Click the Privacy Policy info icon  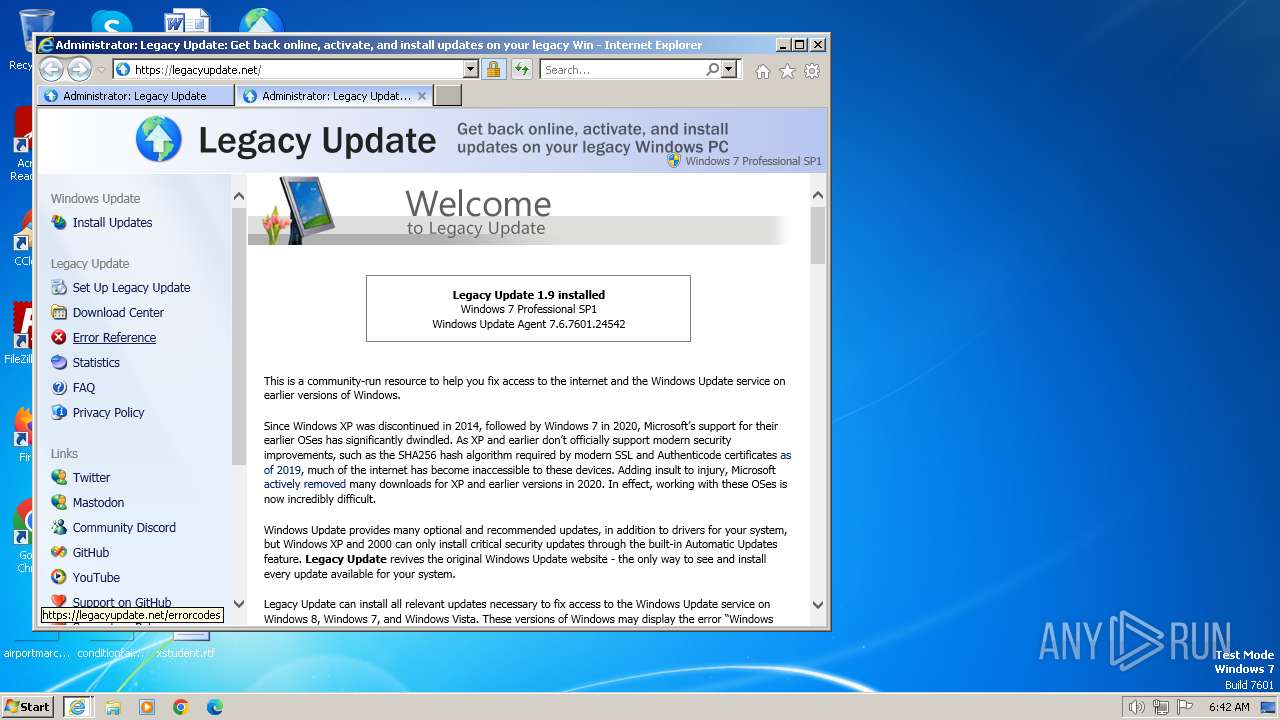click(x=59, y=412)
